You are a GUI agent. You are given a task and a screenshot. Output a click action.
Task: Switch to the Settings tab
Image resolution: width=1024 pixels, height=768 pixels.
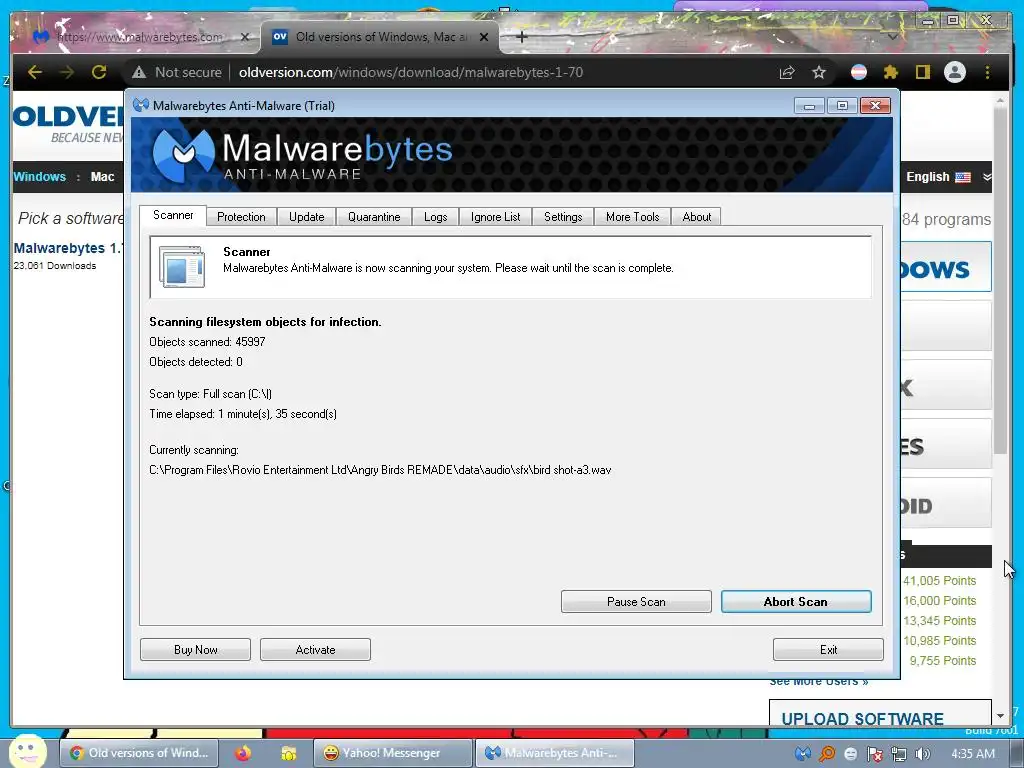(563, 217)
